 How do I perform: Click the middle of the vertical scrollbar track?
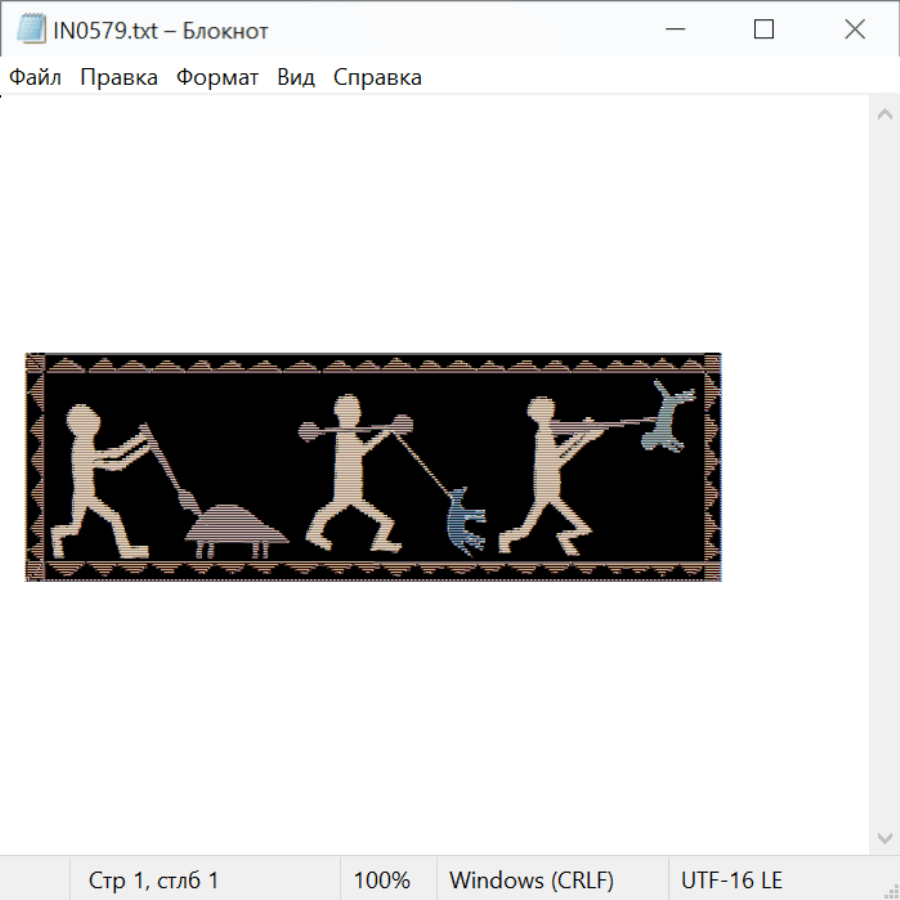click(x=884, y=475)
